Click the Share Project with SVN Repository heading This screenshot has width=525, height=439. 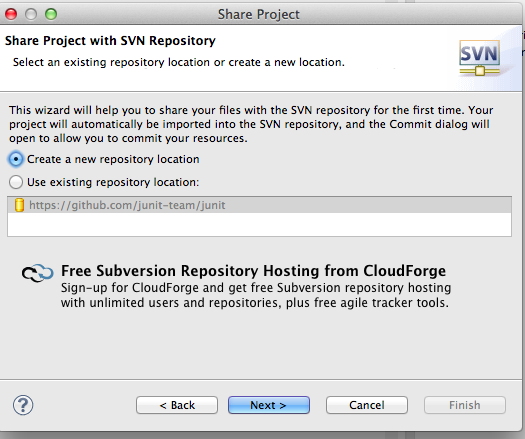point(110,41)
